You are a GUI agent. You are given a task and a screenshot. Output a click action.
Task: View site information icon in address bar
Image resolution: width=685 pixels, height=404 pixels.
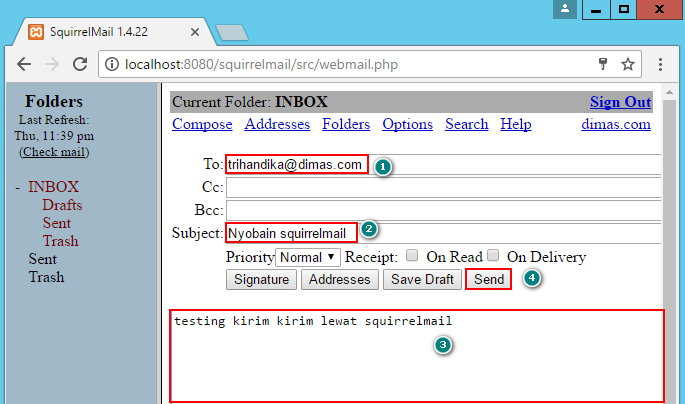112,64
